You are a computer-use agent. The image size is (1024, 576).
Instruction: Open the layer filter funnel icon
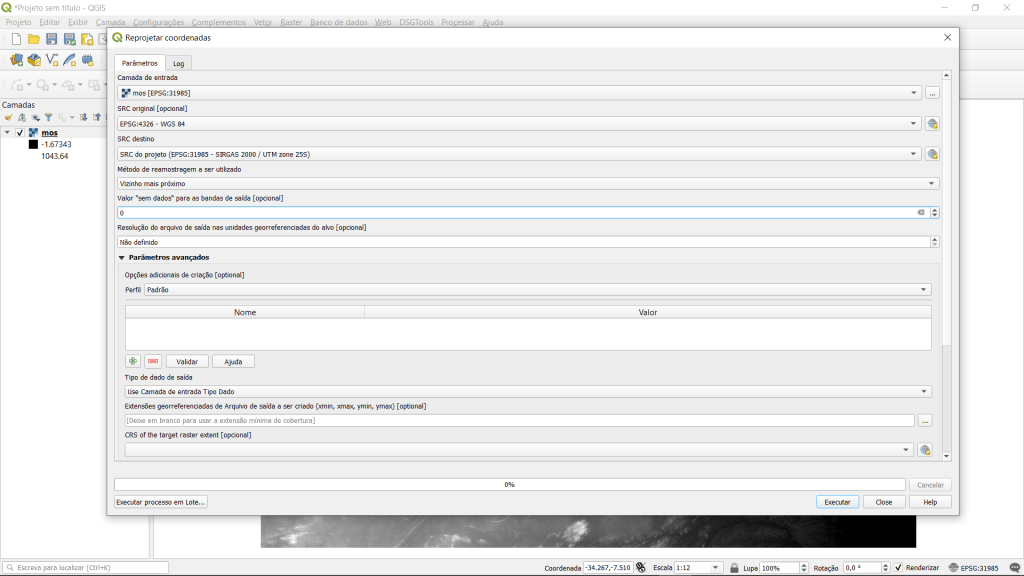pyautogui.click(x=47, y=117)
